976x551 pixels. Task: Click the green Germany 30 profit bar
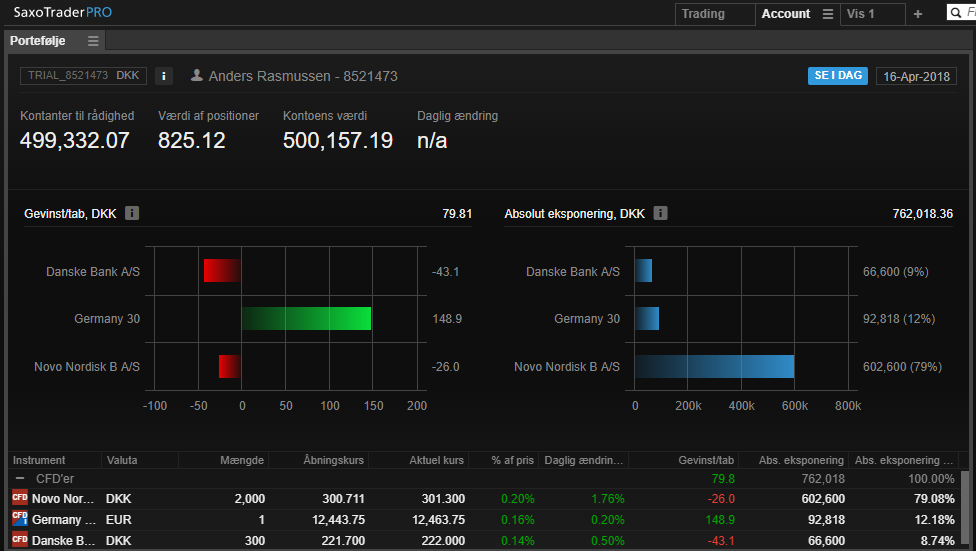[x=306, y=319]
